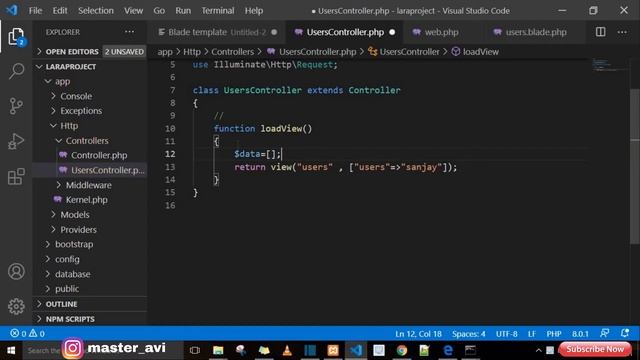This screenshot has height=360, width=640.
Task: Click the errors and warnings status indicator
Action: tap(27, 333)
